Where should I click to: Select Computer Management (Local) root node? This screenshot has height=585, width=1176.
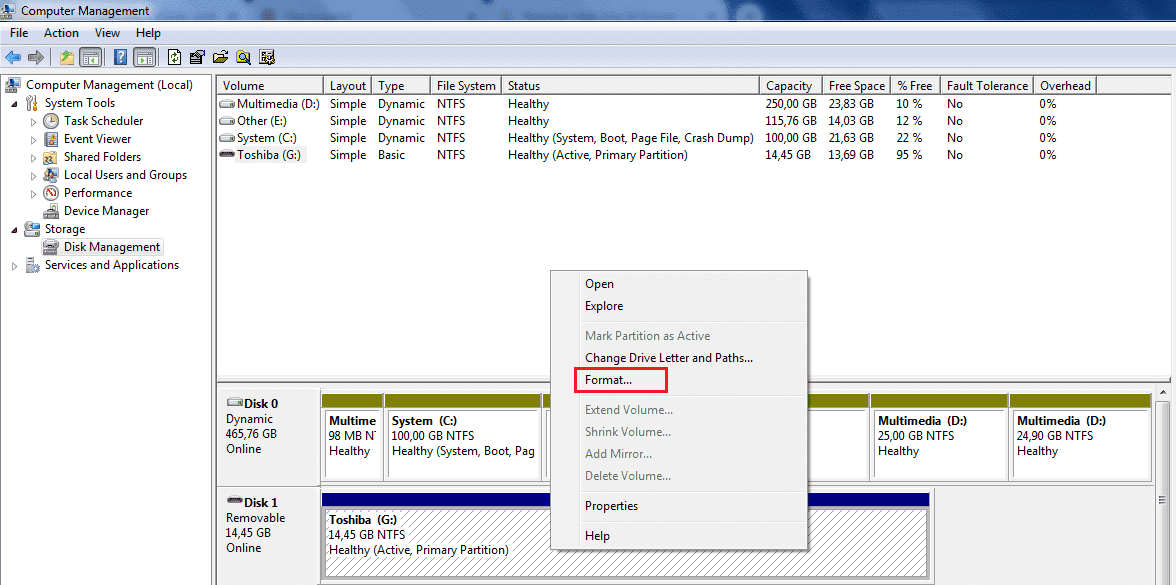tap(110, 85)
